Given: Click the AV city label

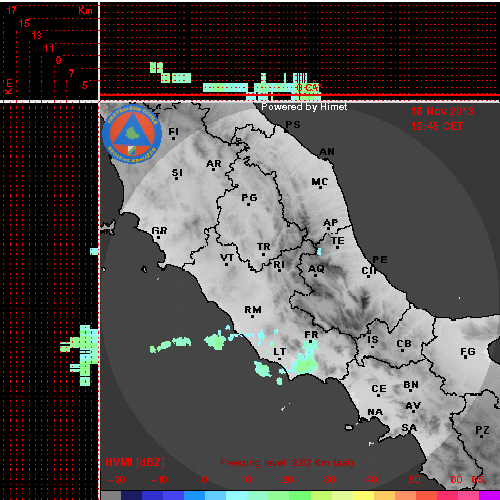Looking at the screenshot, I should [413, 406].
